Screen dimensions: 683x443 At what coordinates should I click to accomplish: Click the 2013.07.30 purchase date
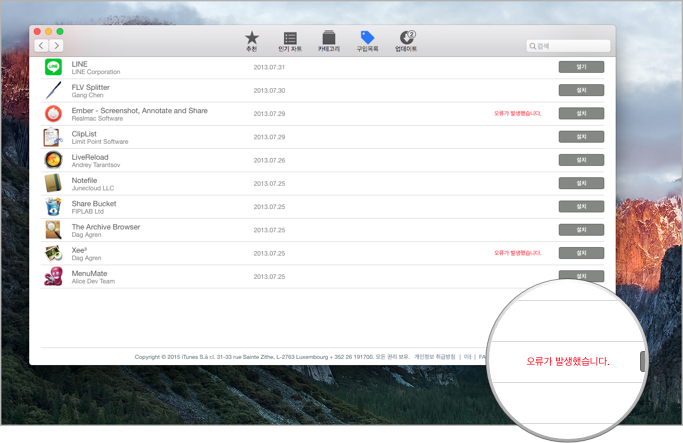269,91
